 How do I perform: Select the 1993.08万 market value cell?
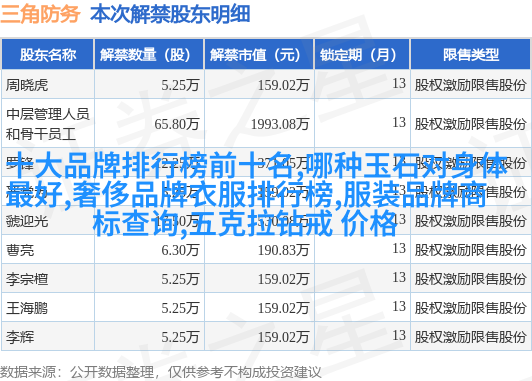tap(280, 124)
